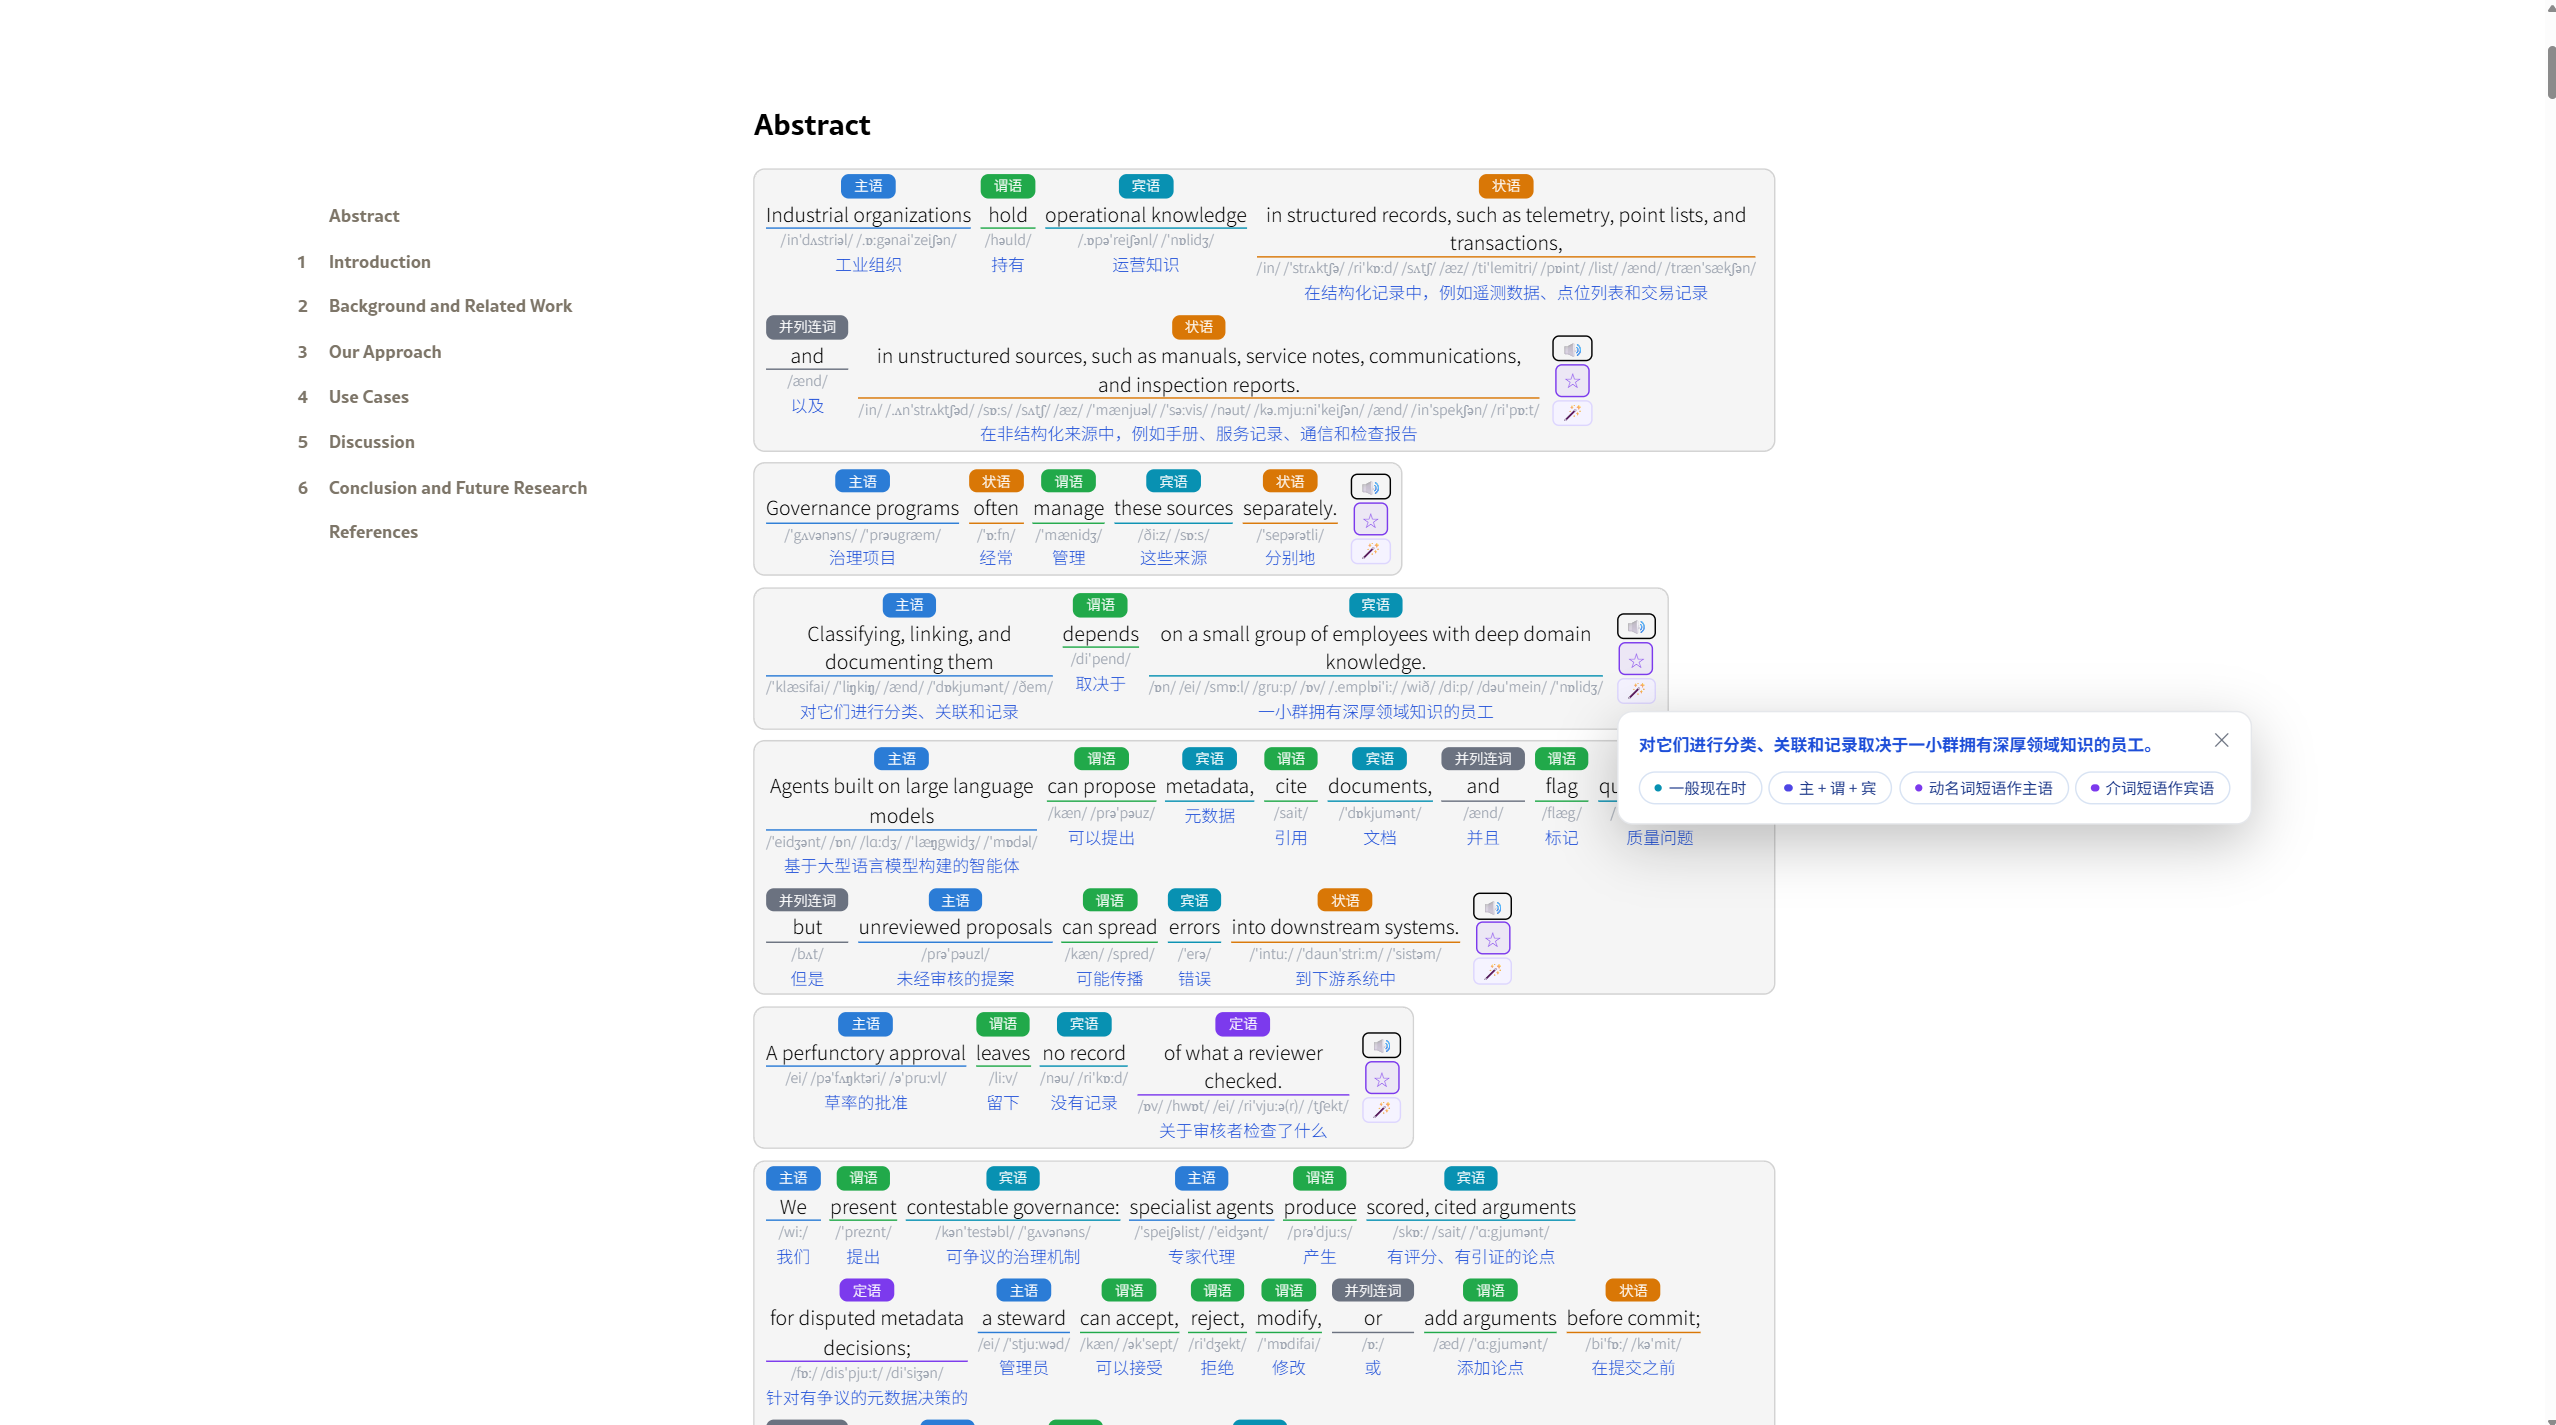Viewport: 2556px width, 1425px height.
Task: Favorite the 'Governance programs' sentence with star
Action: 1370,520
